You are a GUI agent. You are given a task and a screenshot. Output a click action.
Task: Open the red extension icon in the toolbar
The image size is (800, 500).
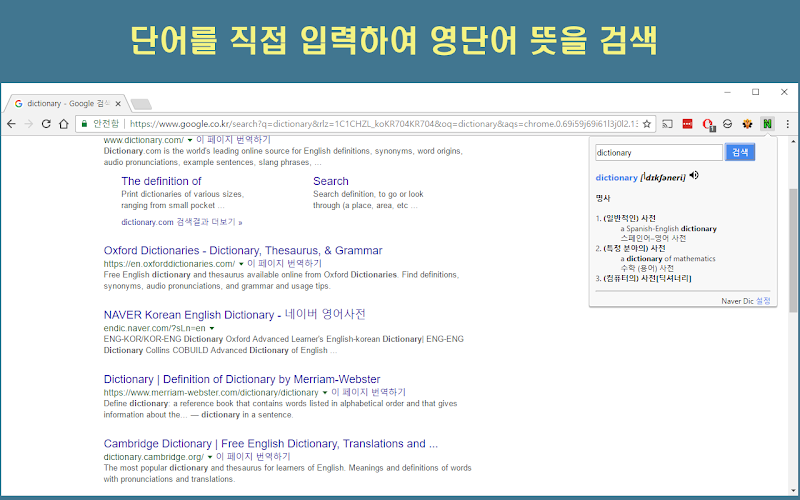687,124
